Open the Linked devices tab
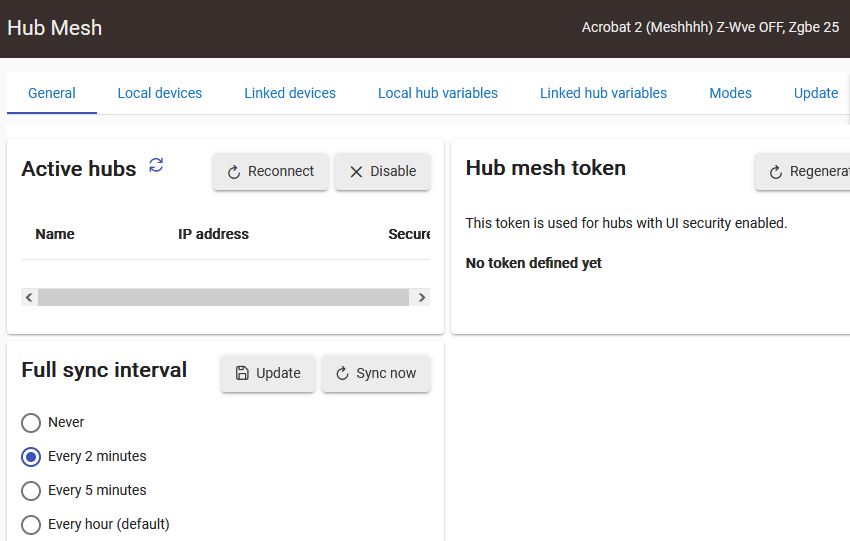This screenshot has width=850, height=541. coord(290,93)
